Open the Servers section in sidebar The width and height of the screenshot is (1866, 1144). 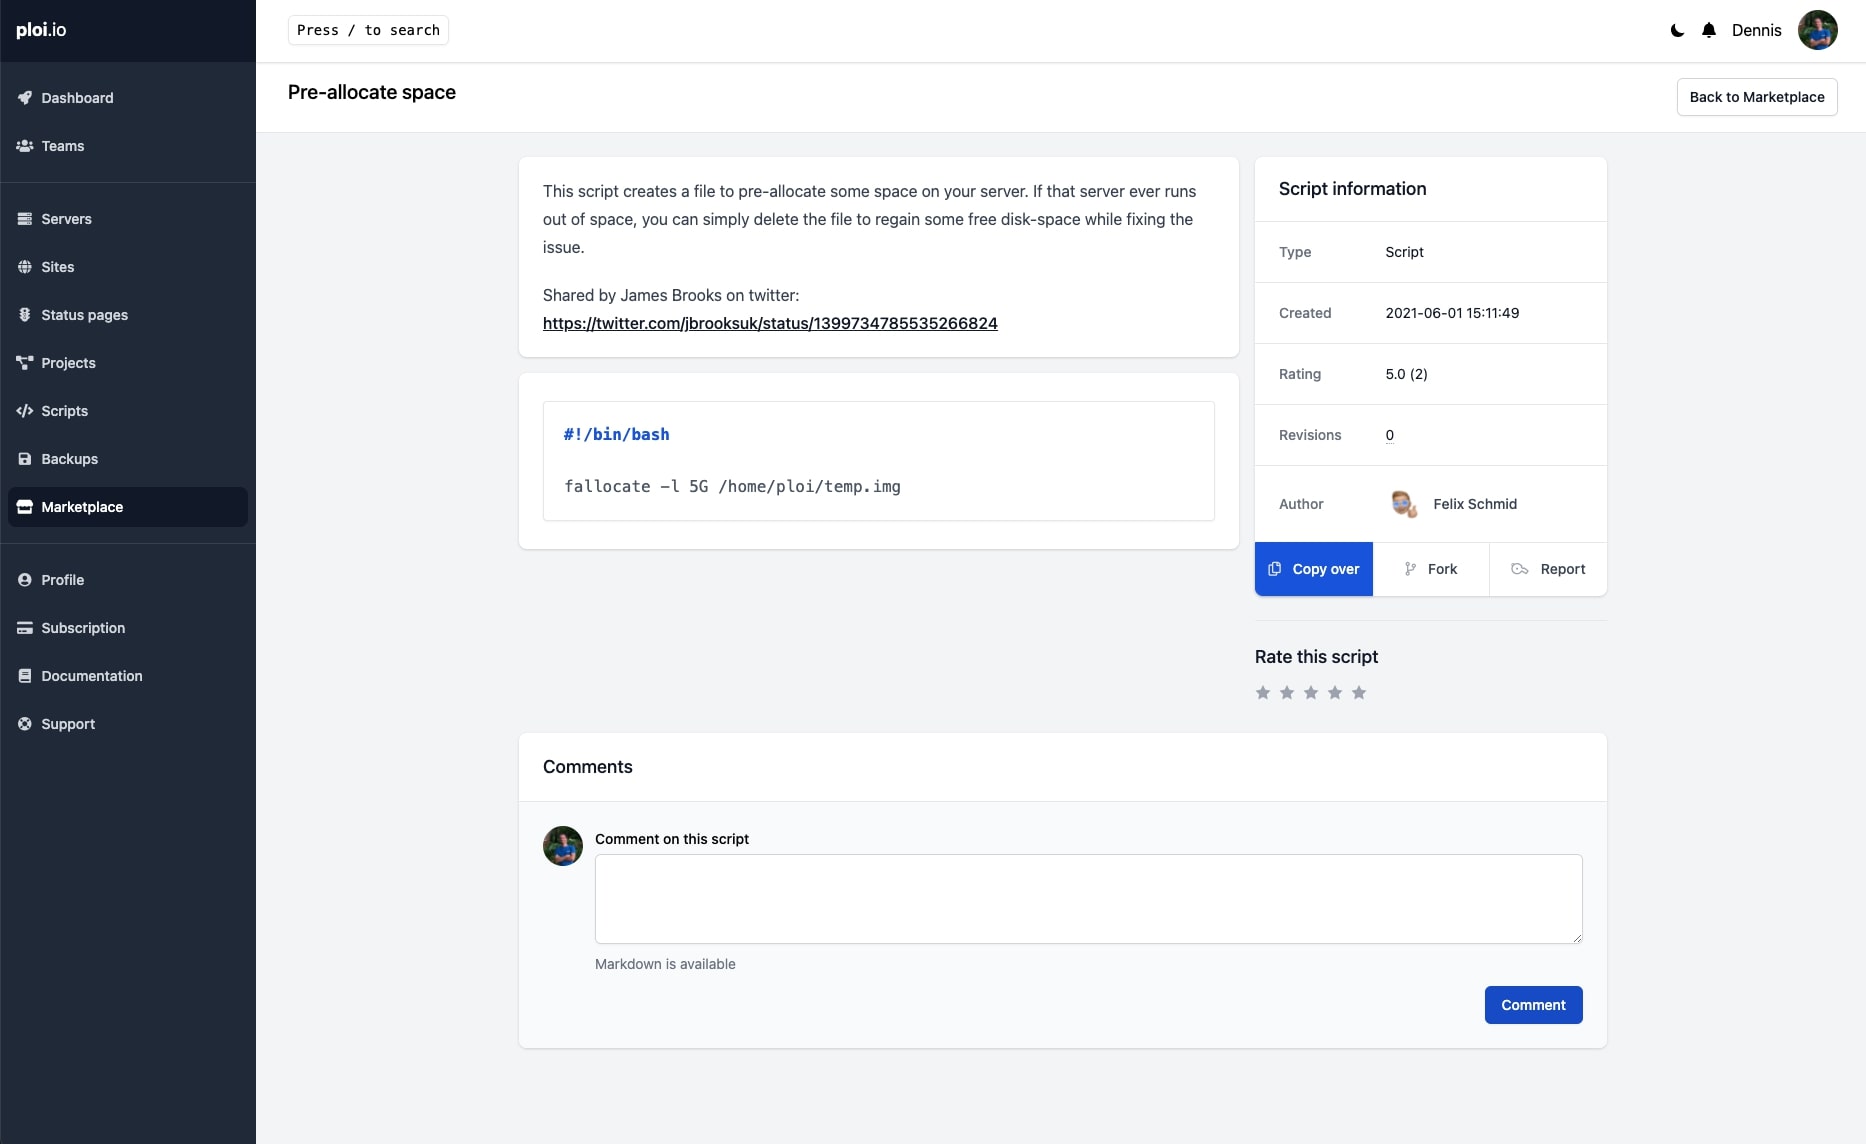65,219
